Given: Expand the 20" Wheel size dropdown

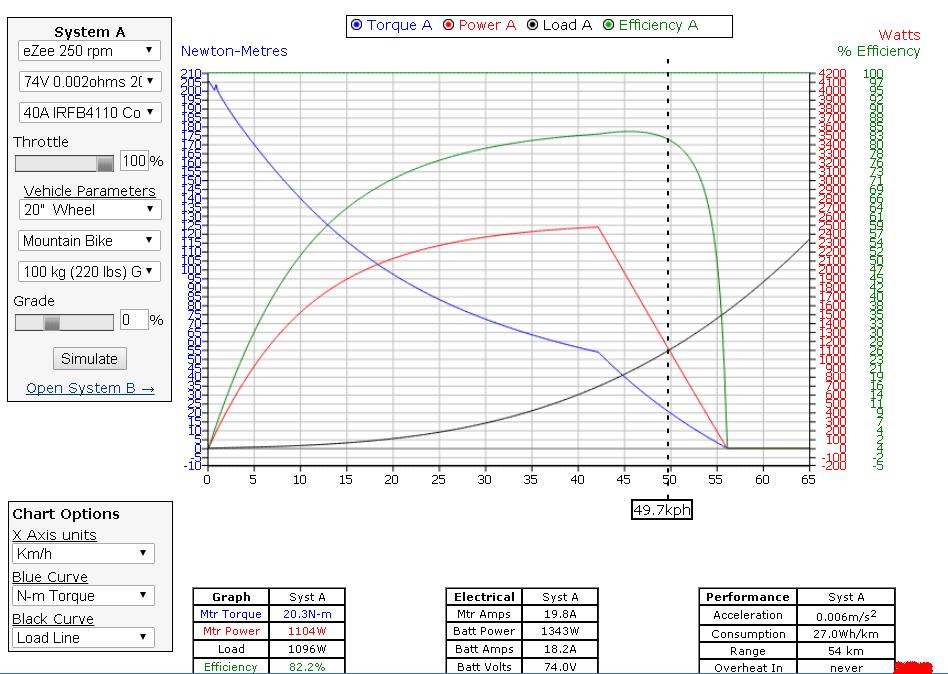Looking at the screenshot, I should point(89,210).
